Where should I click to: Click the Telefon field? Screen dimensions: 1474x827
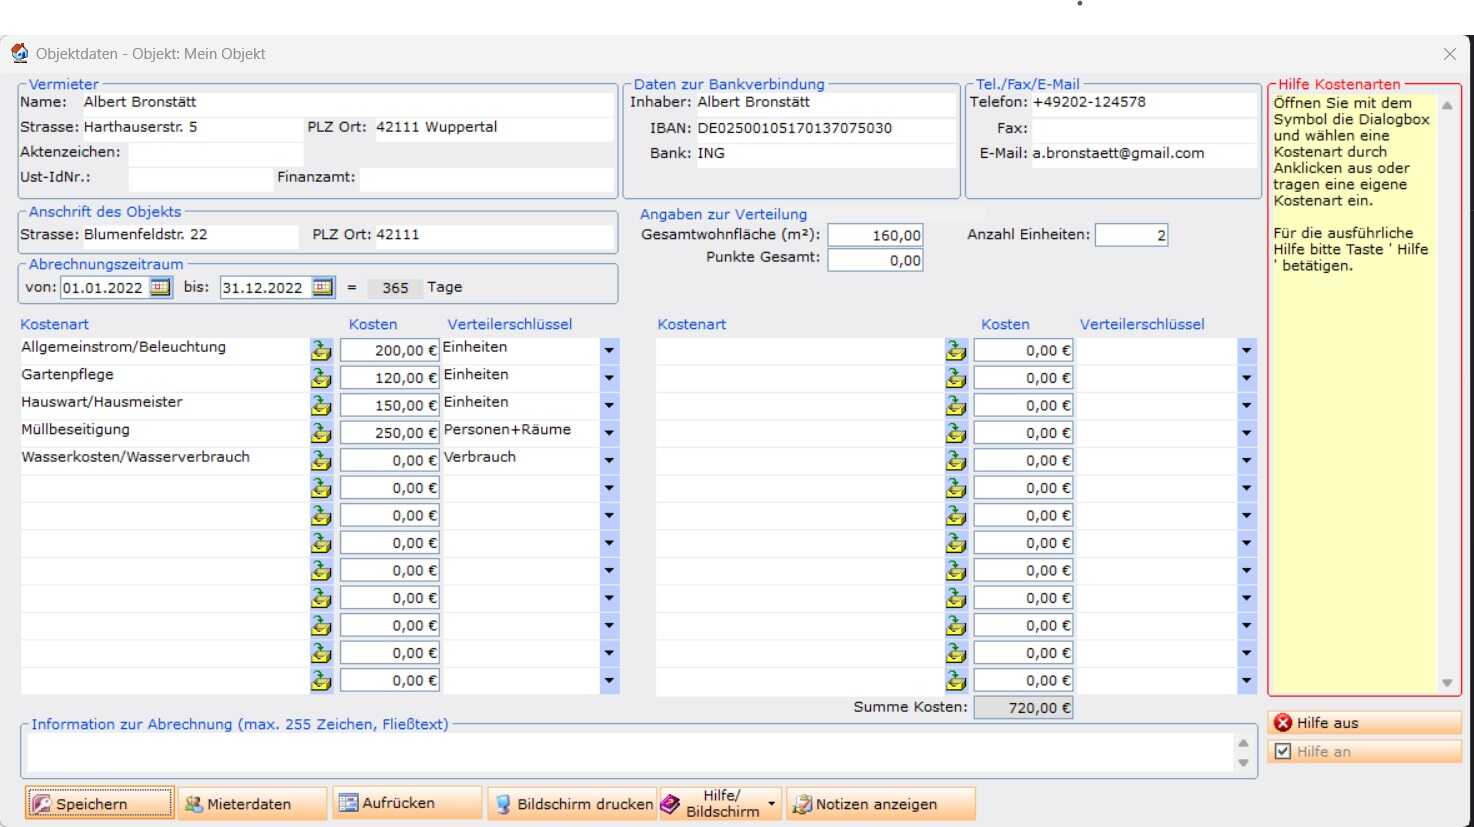[x=1143, y=102]
